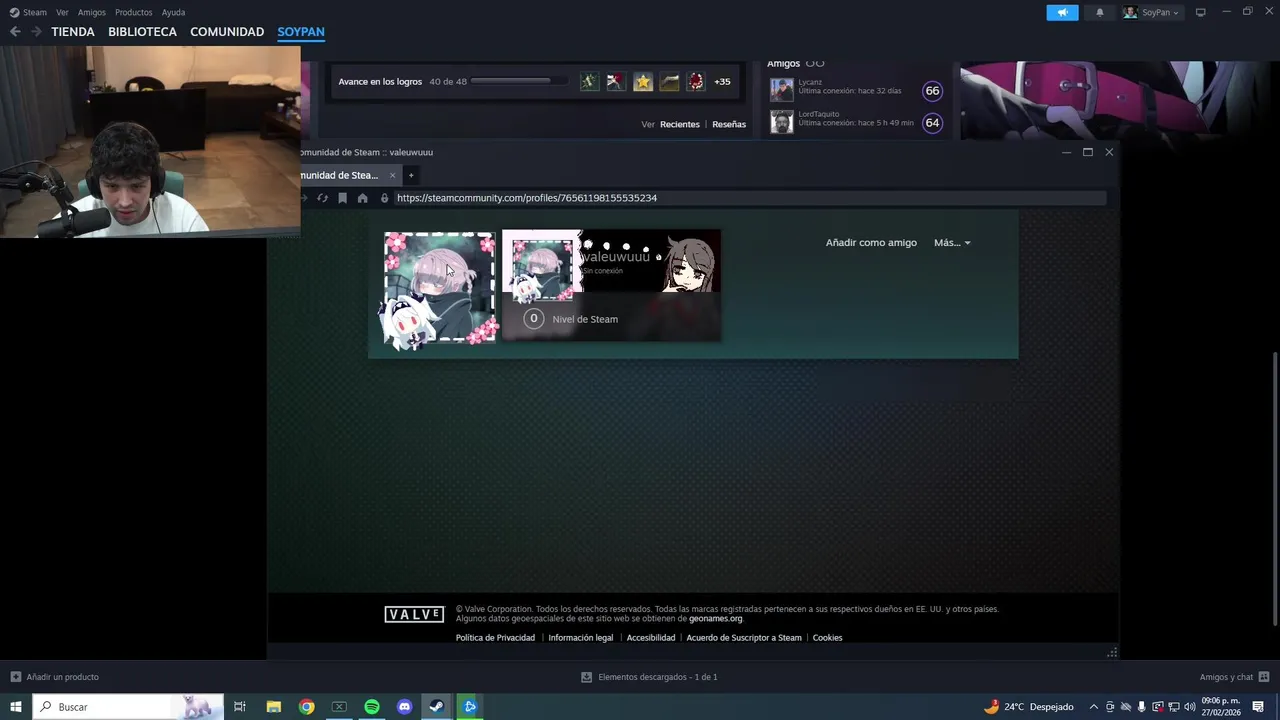The width and height of the screenshot is (1280, 720).
Task: Click the first green achievement icon
Action: point(590,82)
